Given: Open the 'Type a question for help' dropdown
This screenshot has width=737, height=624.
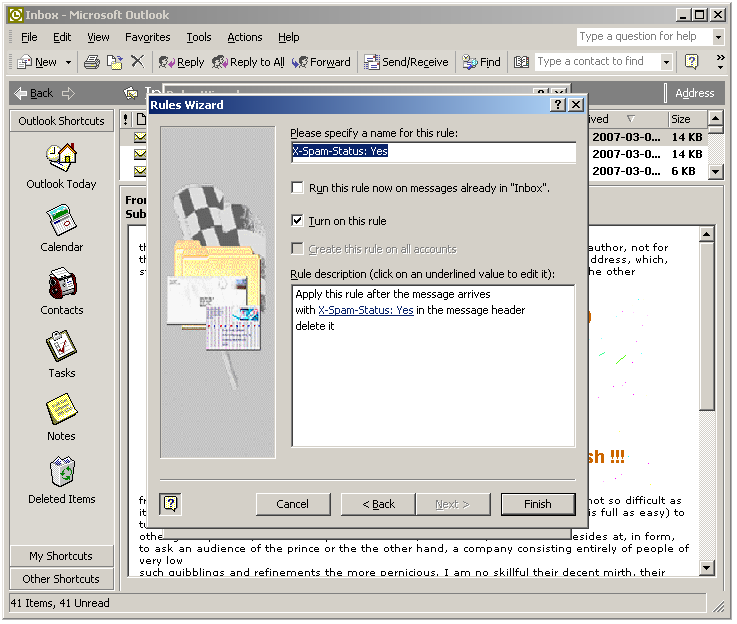Looking at the screenshot, I should click(718, 37).
